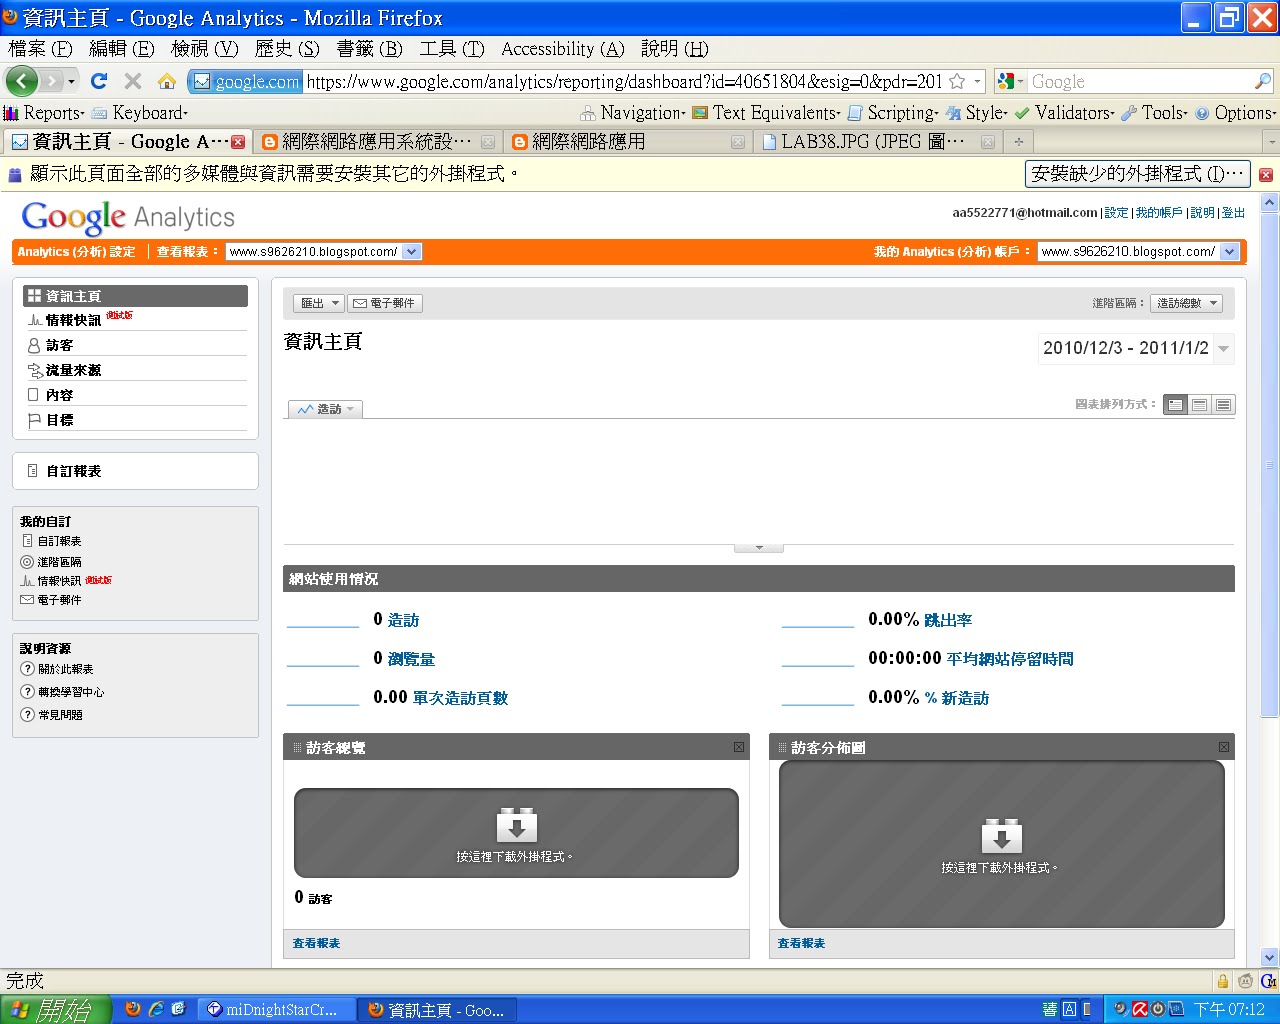1280x1024 pixels.
Task: Open the 跳出率 metric link
Action: (947, 620)
